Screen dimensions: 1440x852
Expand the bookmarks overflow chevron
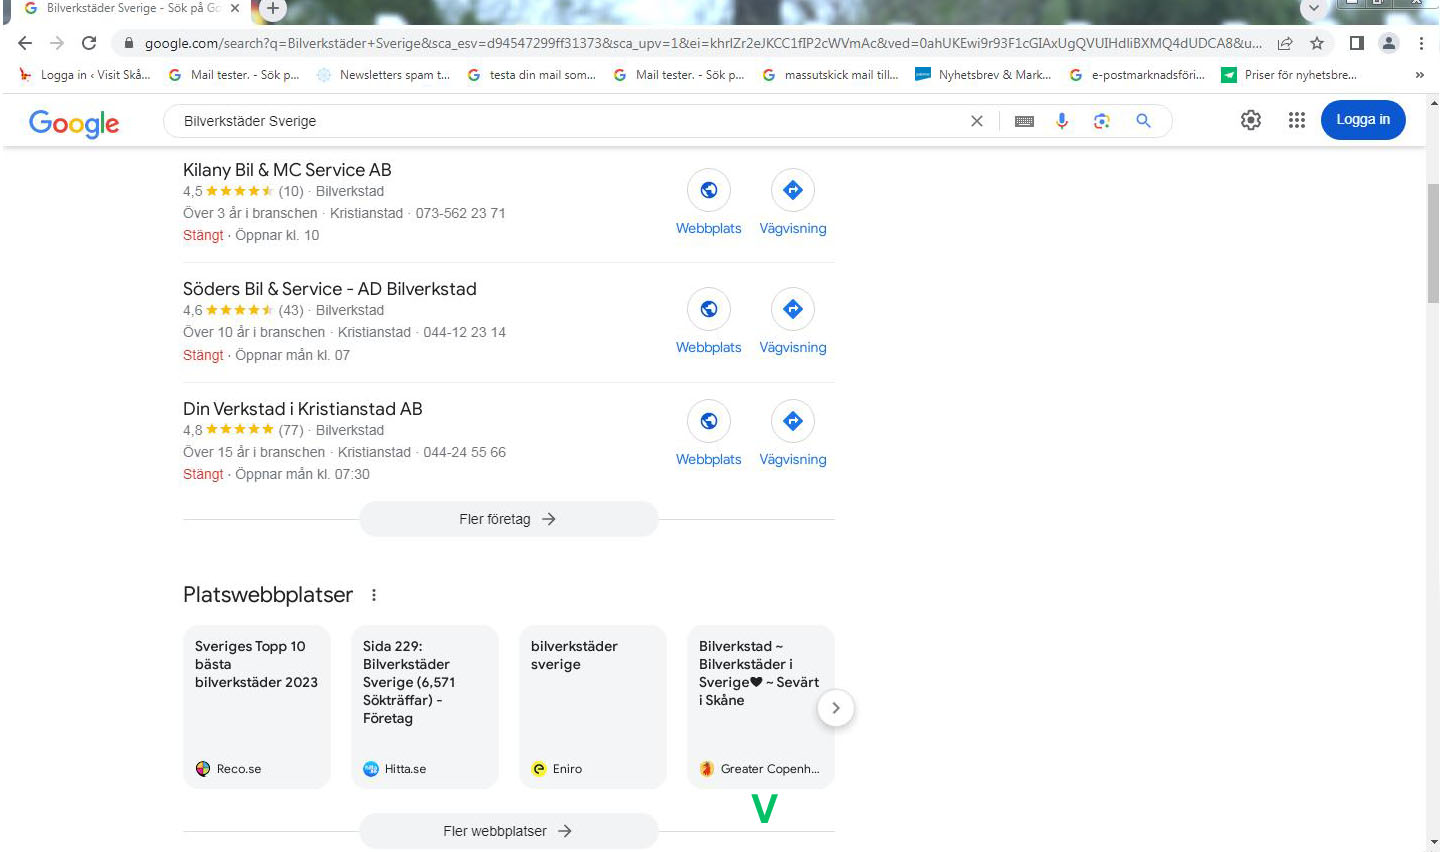coord(1419,75)
